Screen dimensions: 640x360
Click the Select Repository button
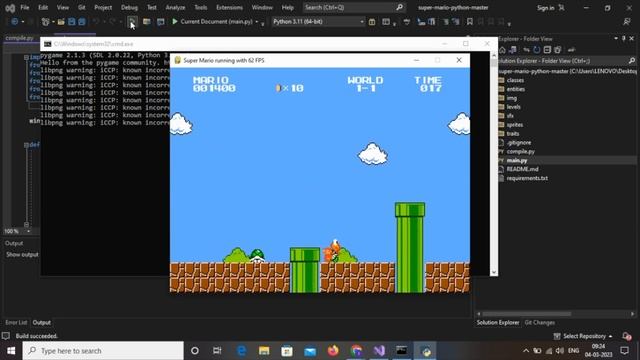[x=584, y=336]
